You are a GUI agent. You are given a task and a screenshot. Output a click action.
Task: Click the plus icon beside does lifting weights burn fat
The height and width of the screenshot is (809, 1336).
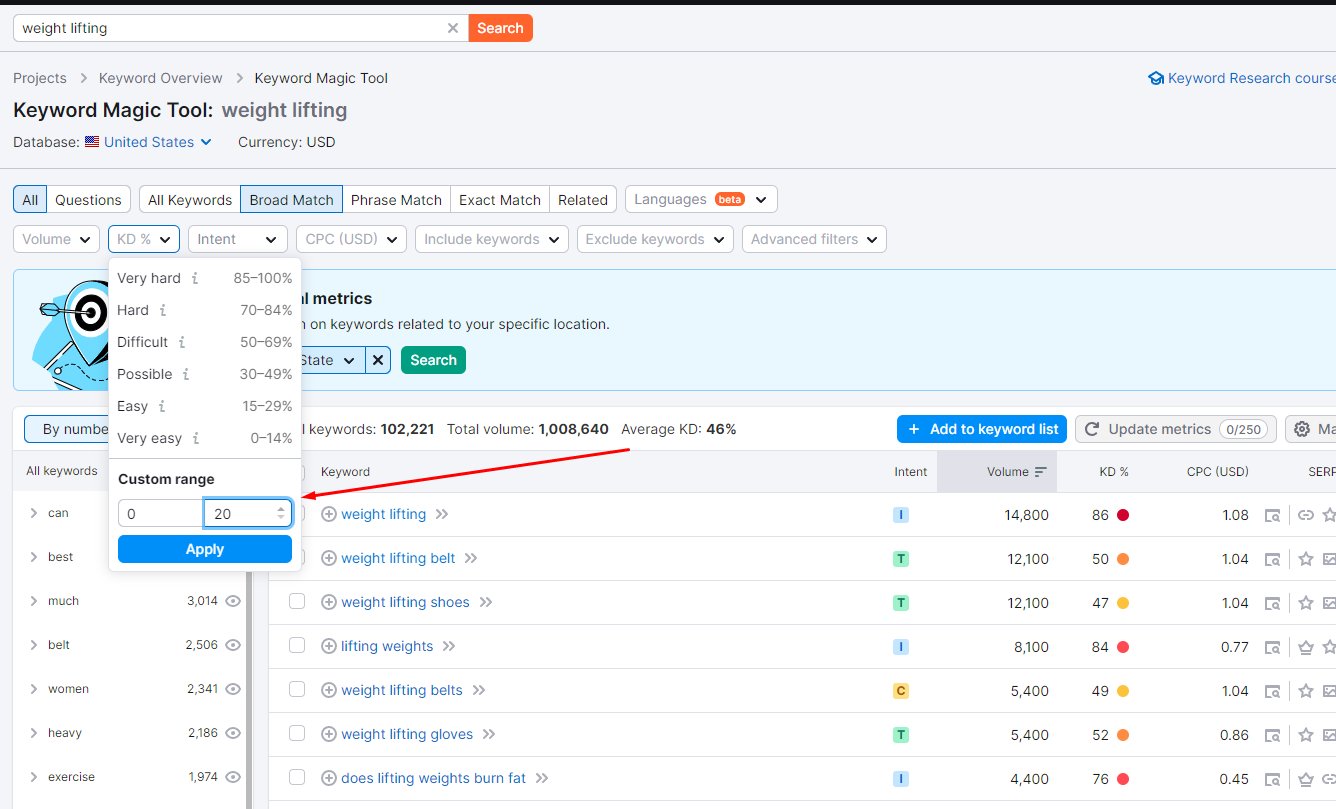(x=329, y=778)
